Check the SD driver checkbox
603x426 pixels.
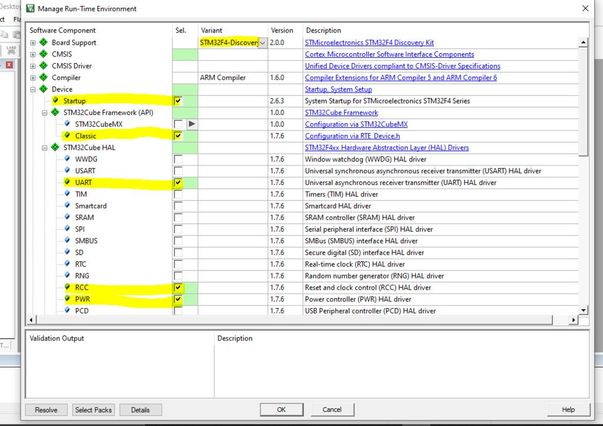click(x=178, y=252)
